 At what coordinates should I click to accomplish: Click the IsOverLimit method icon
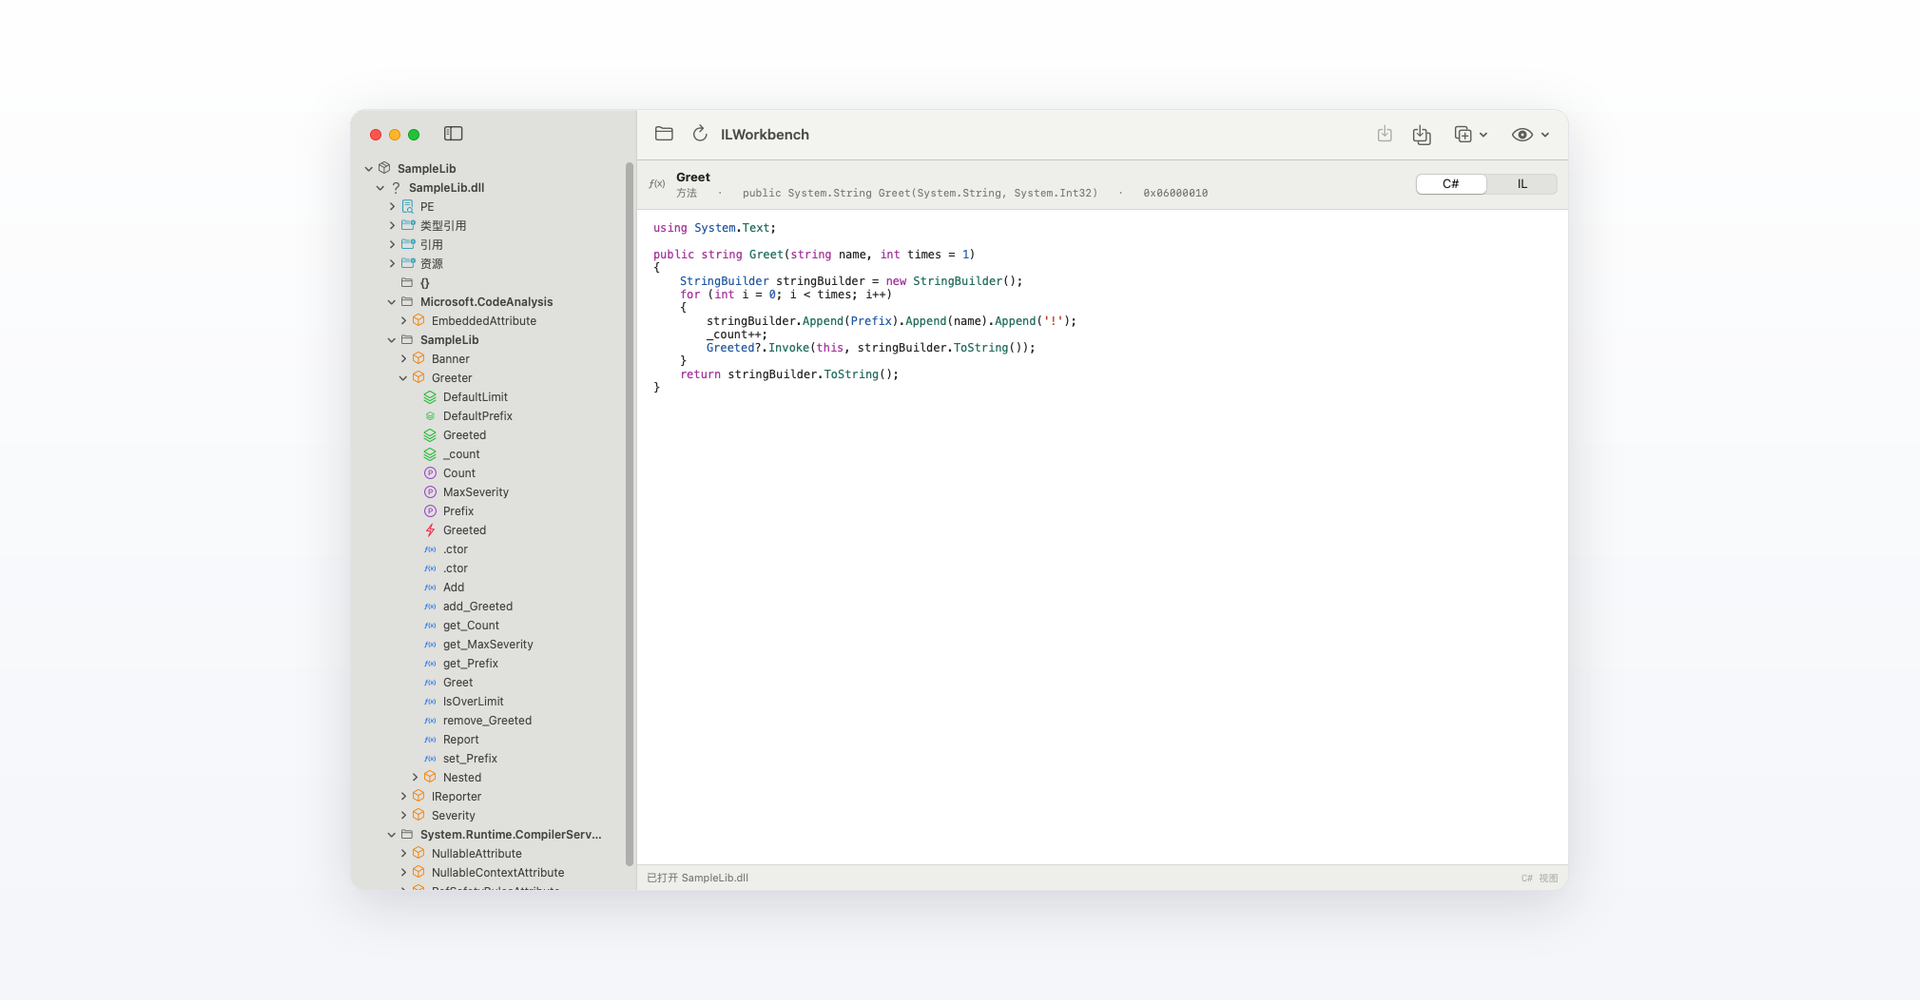click(430, 701)
